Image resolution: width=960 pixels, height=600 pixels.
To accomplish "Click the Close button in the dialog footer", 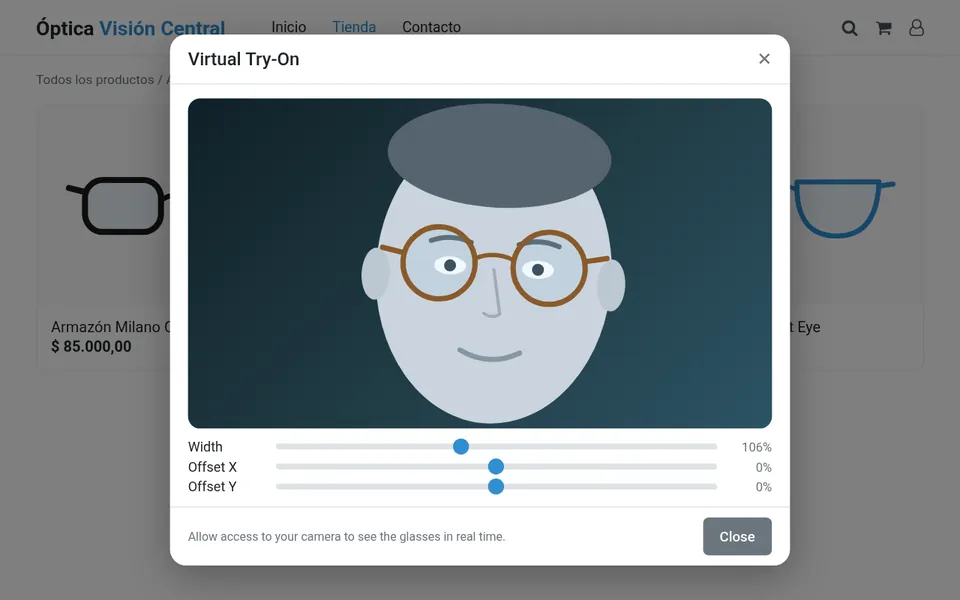I will (737, 536).
